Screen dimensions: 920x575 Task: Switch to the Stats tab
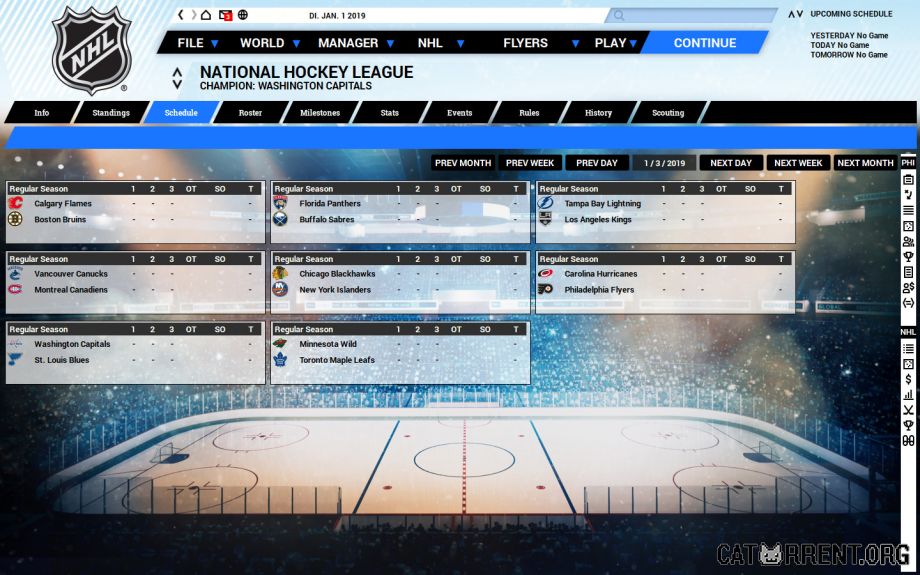click(x=390, y=113)
